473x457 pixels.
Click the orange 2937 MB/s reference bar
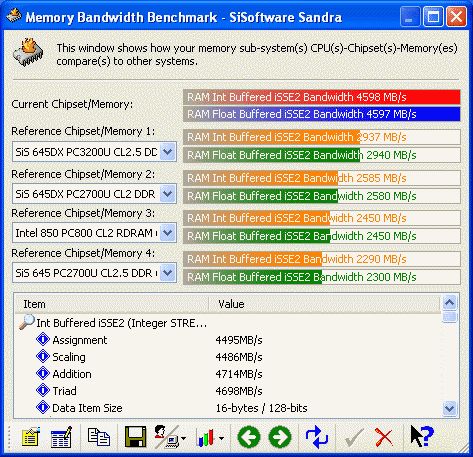coord(322,137)
